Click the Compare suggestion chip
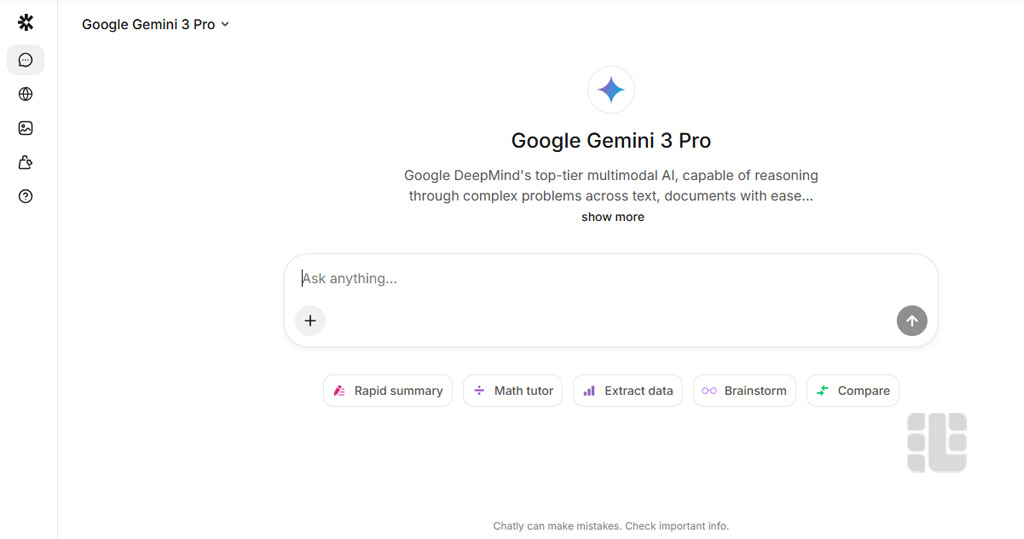The image size is (1024, 539). point(853,391)
